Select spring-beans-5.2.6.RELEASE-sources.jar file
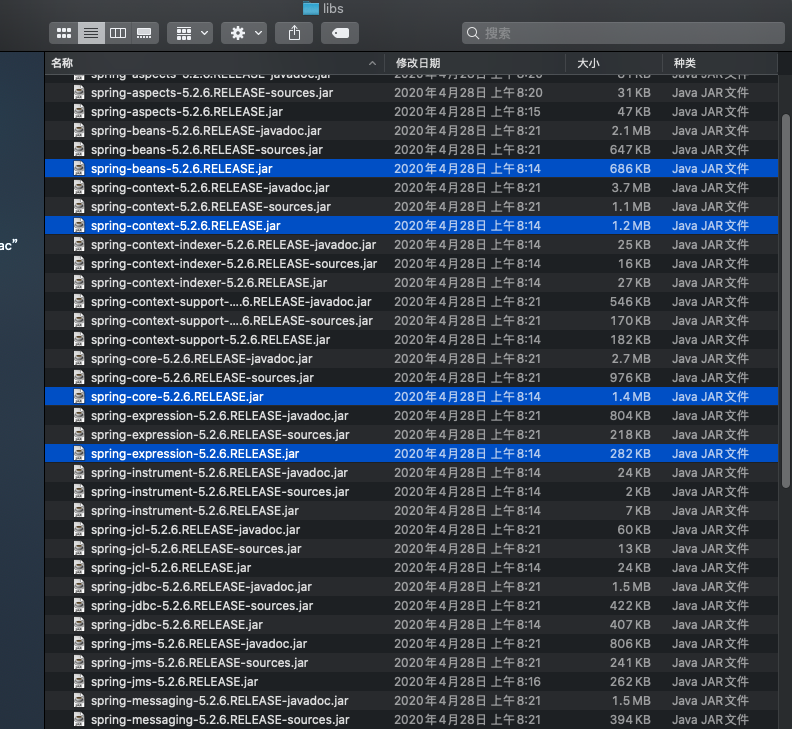This screenshot has height=729, width=792. (412, 150)
